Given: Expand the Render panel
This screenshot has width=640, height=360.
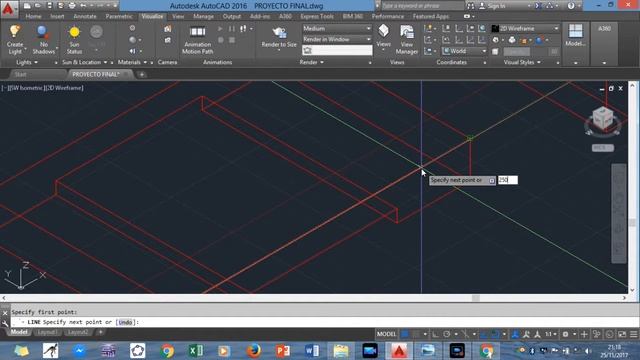Looking at the screenshot, I should (312, 62).
